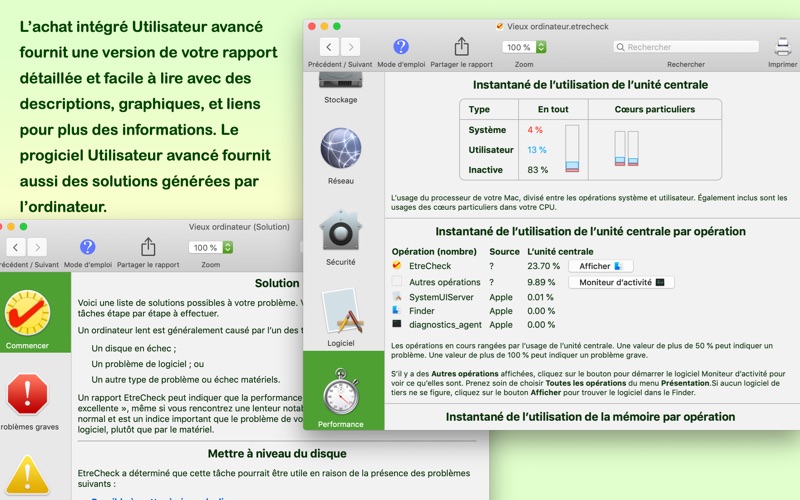800x500 pixels.
Task: Click the Source column header
Action: tap(504, 252)
